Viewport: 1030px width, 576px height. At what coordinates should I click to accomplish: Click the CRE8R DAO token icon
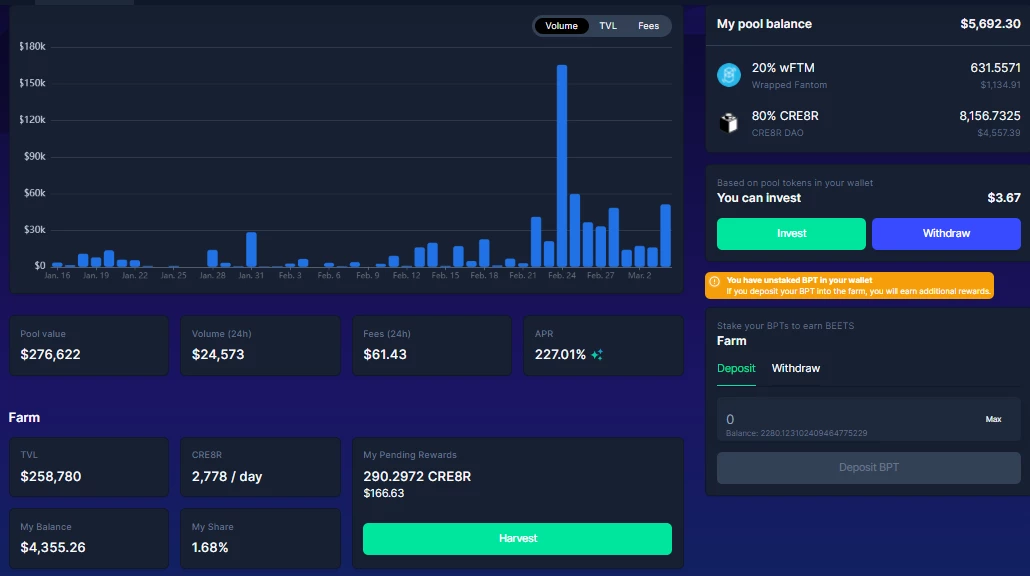[728, 123]
